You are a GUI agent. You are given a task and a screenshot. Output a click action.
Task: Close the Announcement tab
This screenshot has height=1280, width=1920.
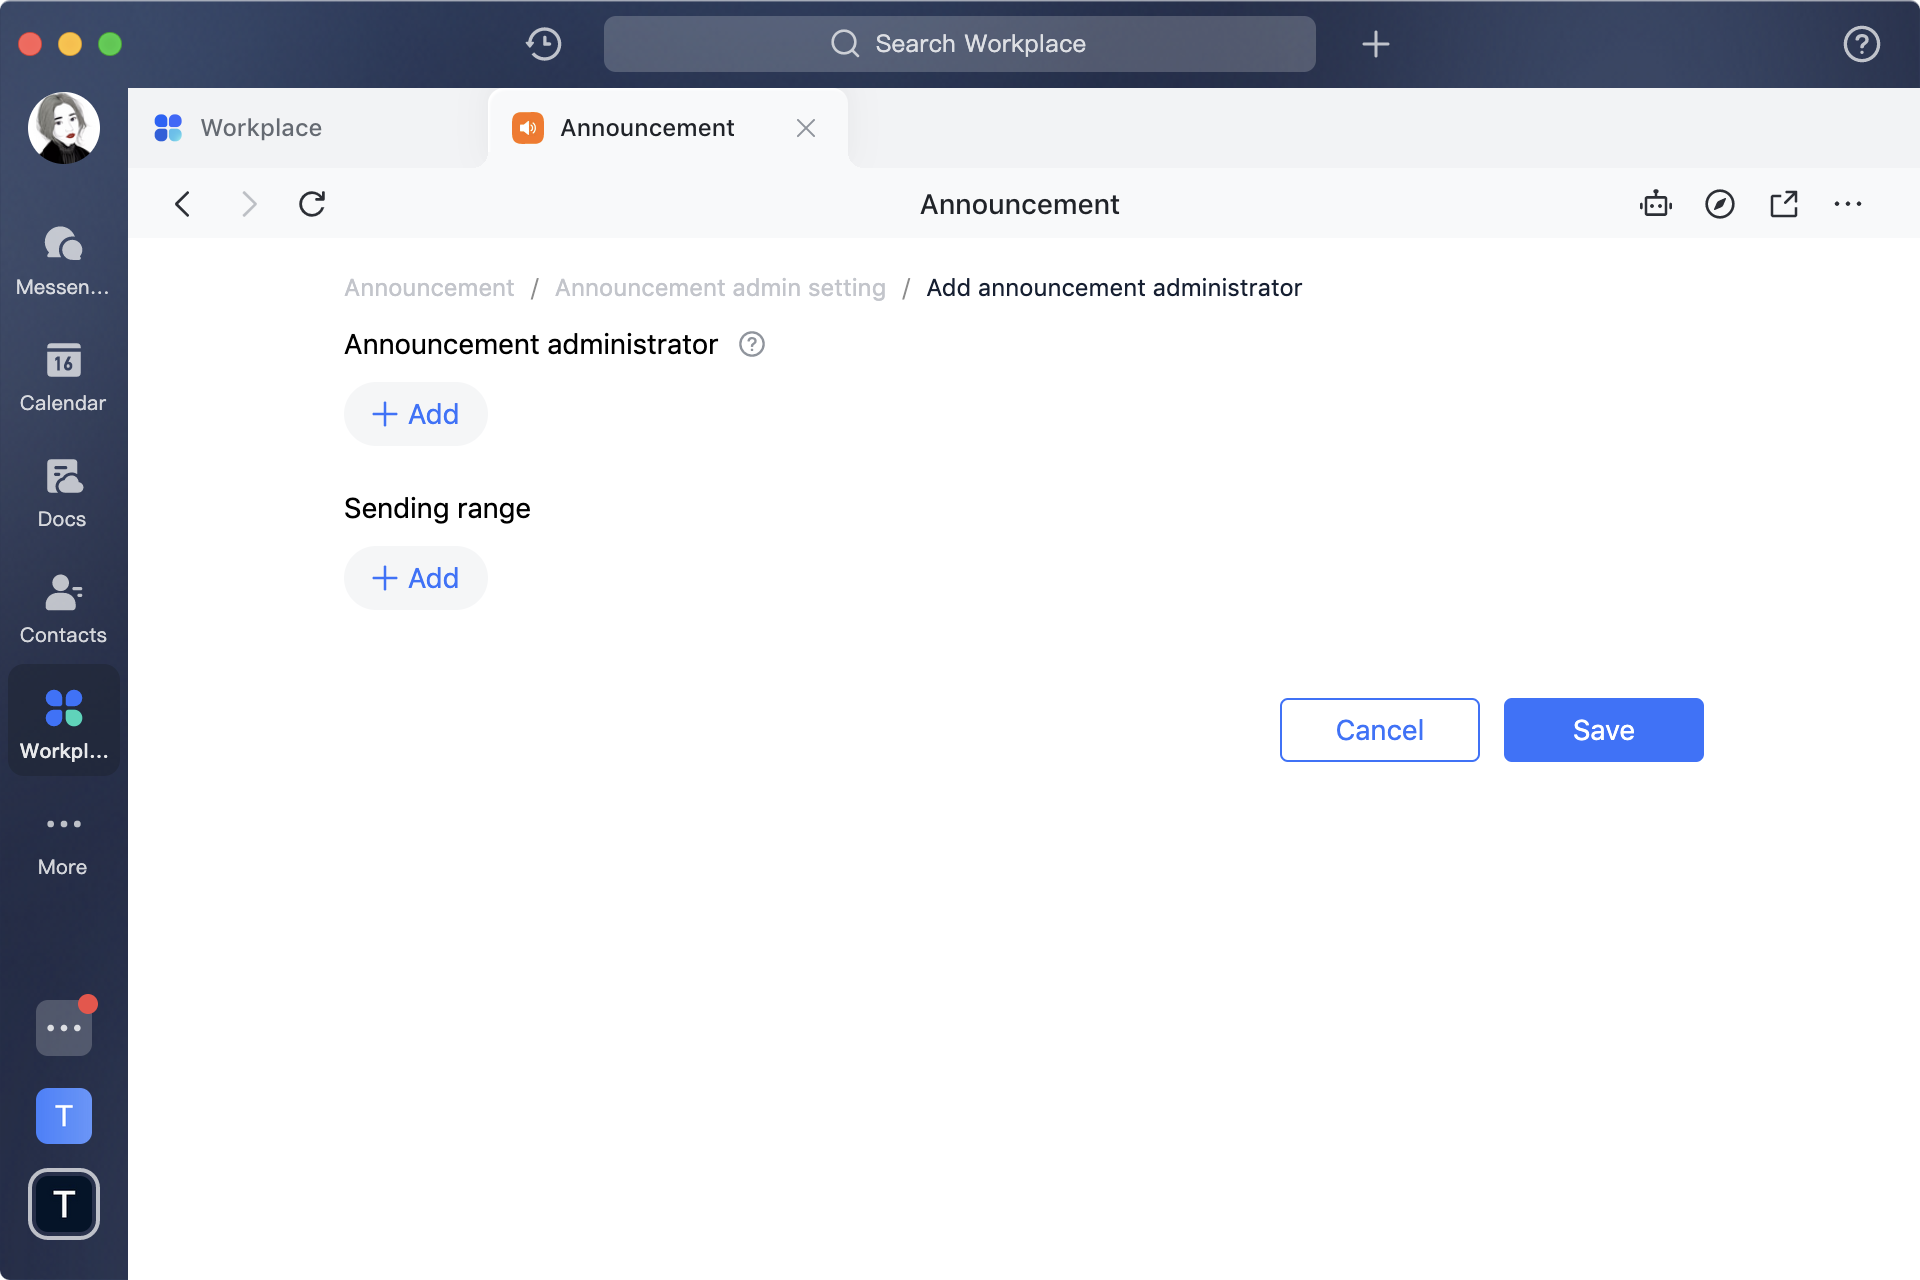[x=806, y=128]
